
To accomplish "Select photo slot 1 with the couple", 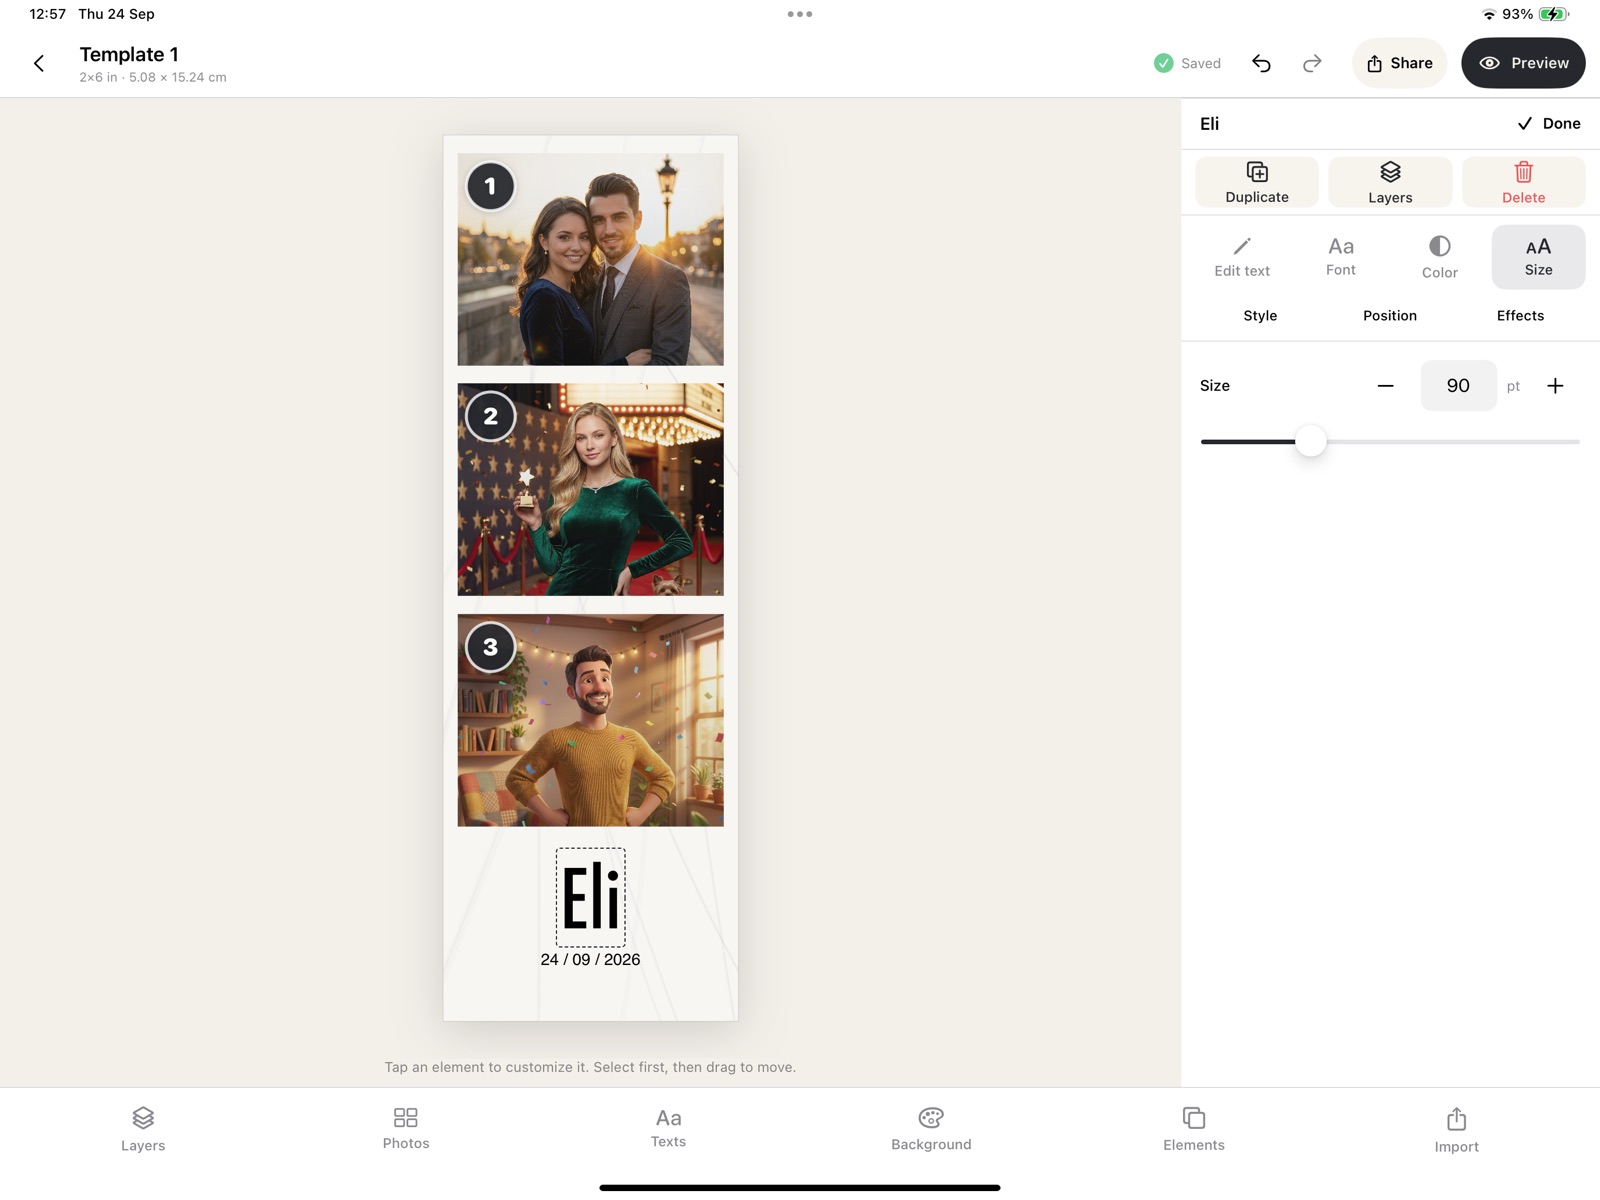I will point(590,260).
